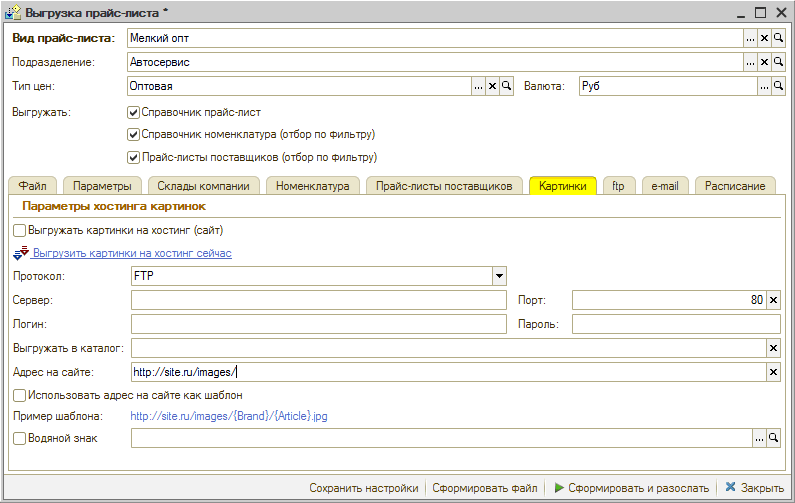Open selection list for Вид прайс-листа
Image resolution: width=795 pixels, height=503 pixels.
click(750, 38)
